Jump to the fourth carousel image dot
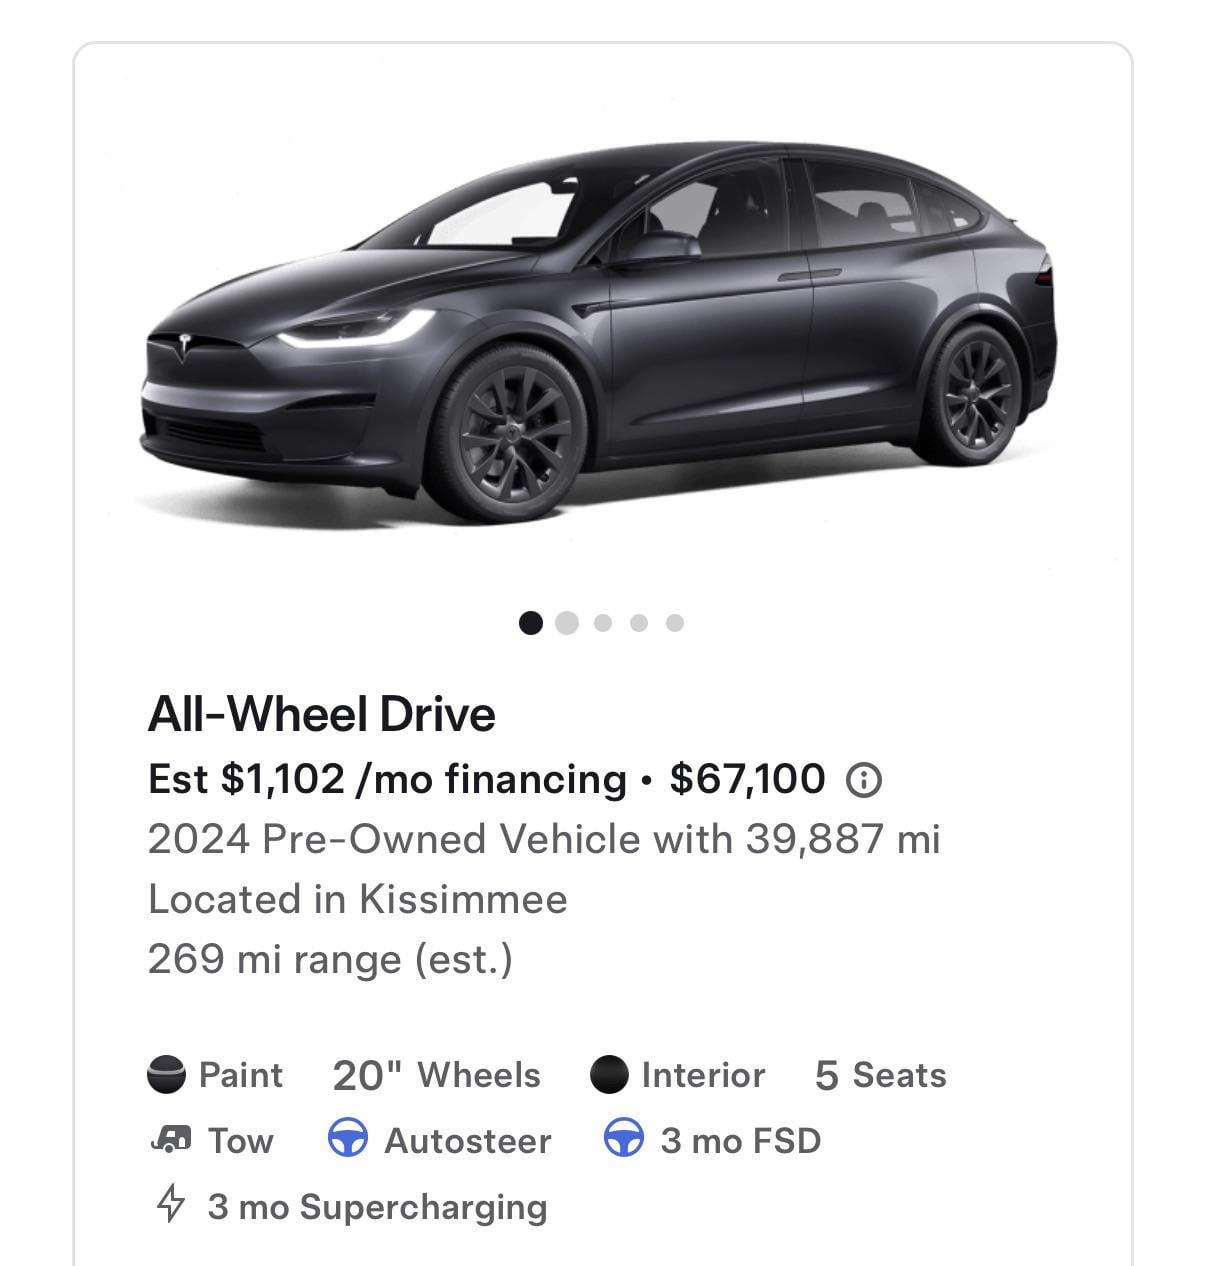This screenshot has width=1206, height=1266. pyautogui.click(x=639, y=623)
